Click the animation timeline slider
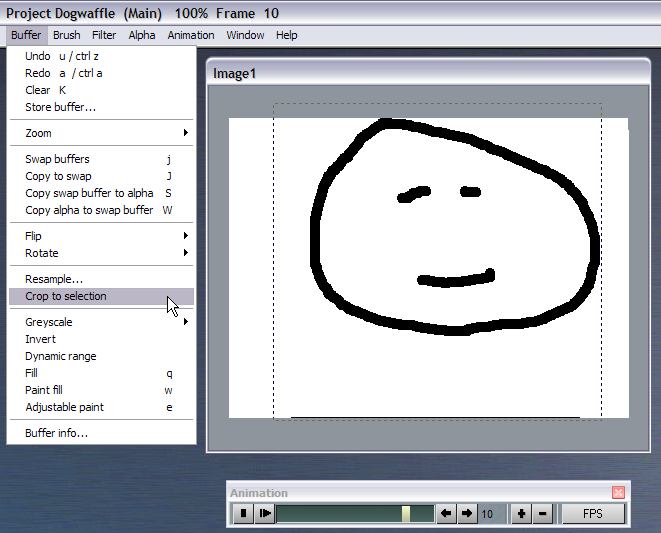The width and height of the screenshot is (661, 533). [x=355, y=514]
